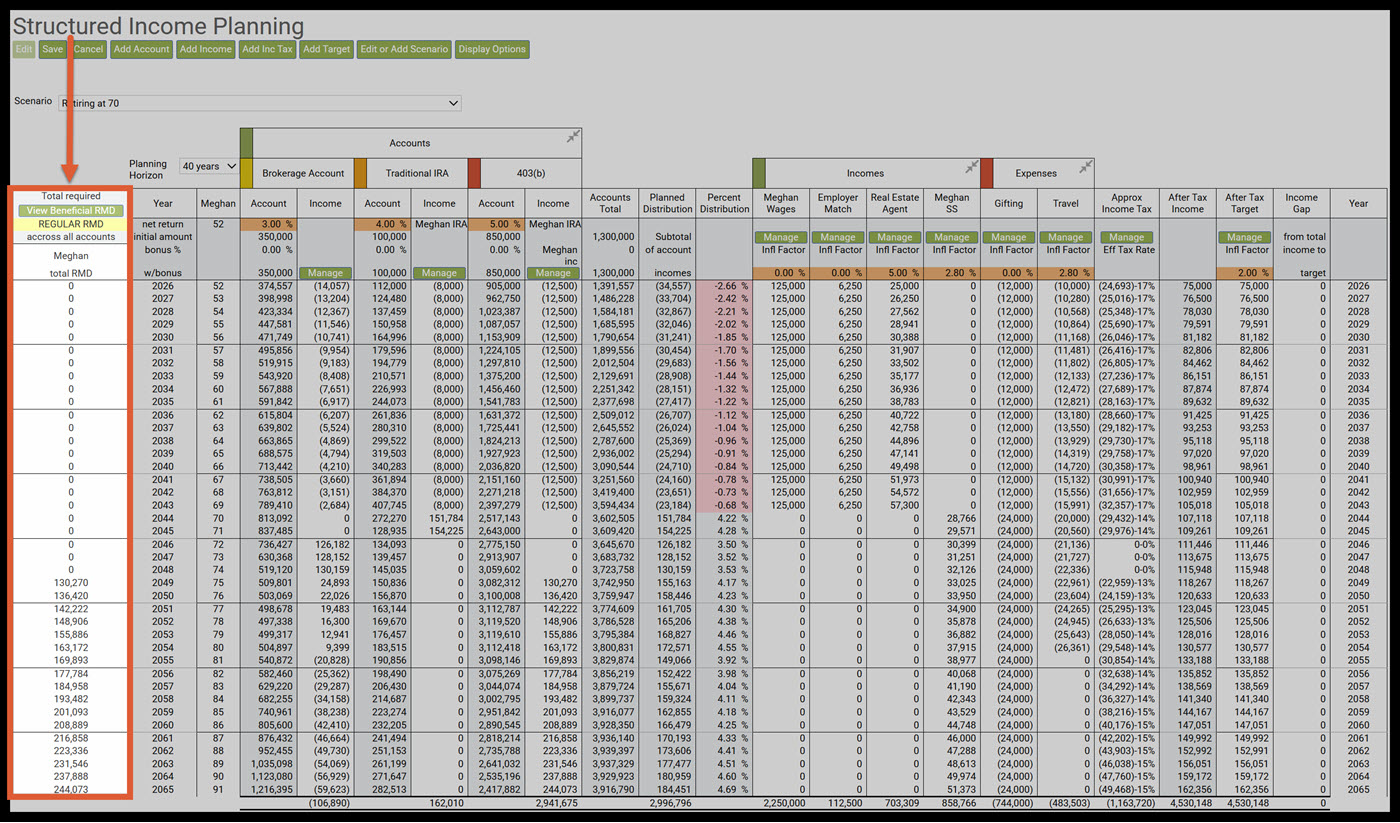The image size is (1400, 823).
Task: Edit the Meghan SS 2.80 % inflation factor
Action: tap(952, 273)
